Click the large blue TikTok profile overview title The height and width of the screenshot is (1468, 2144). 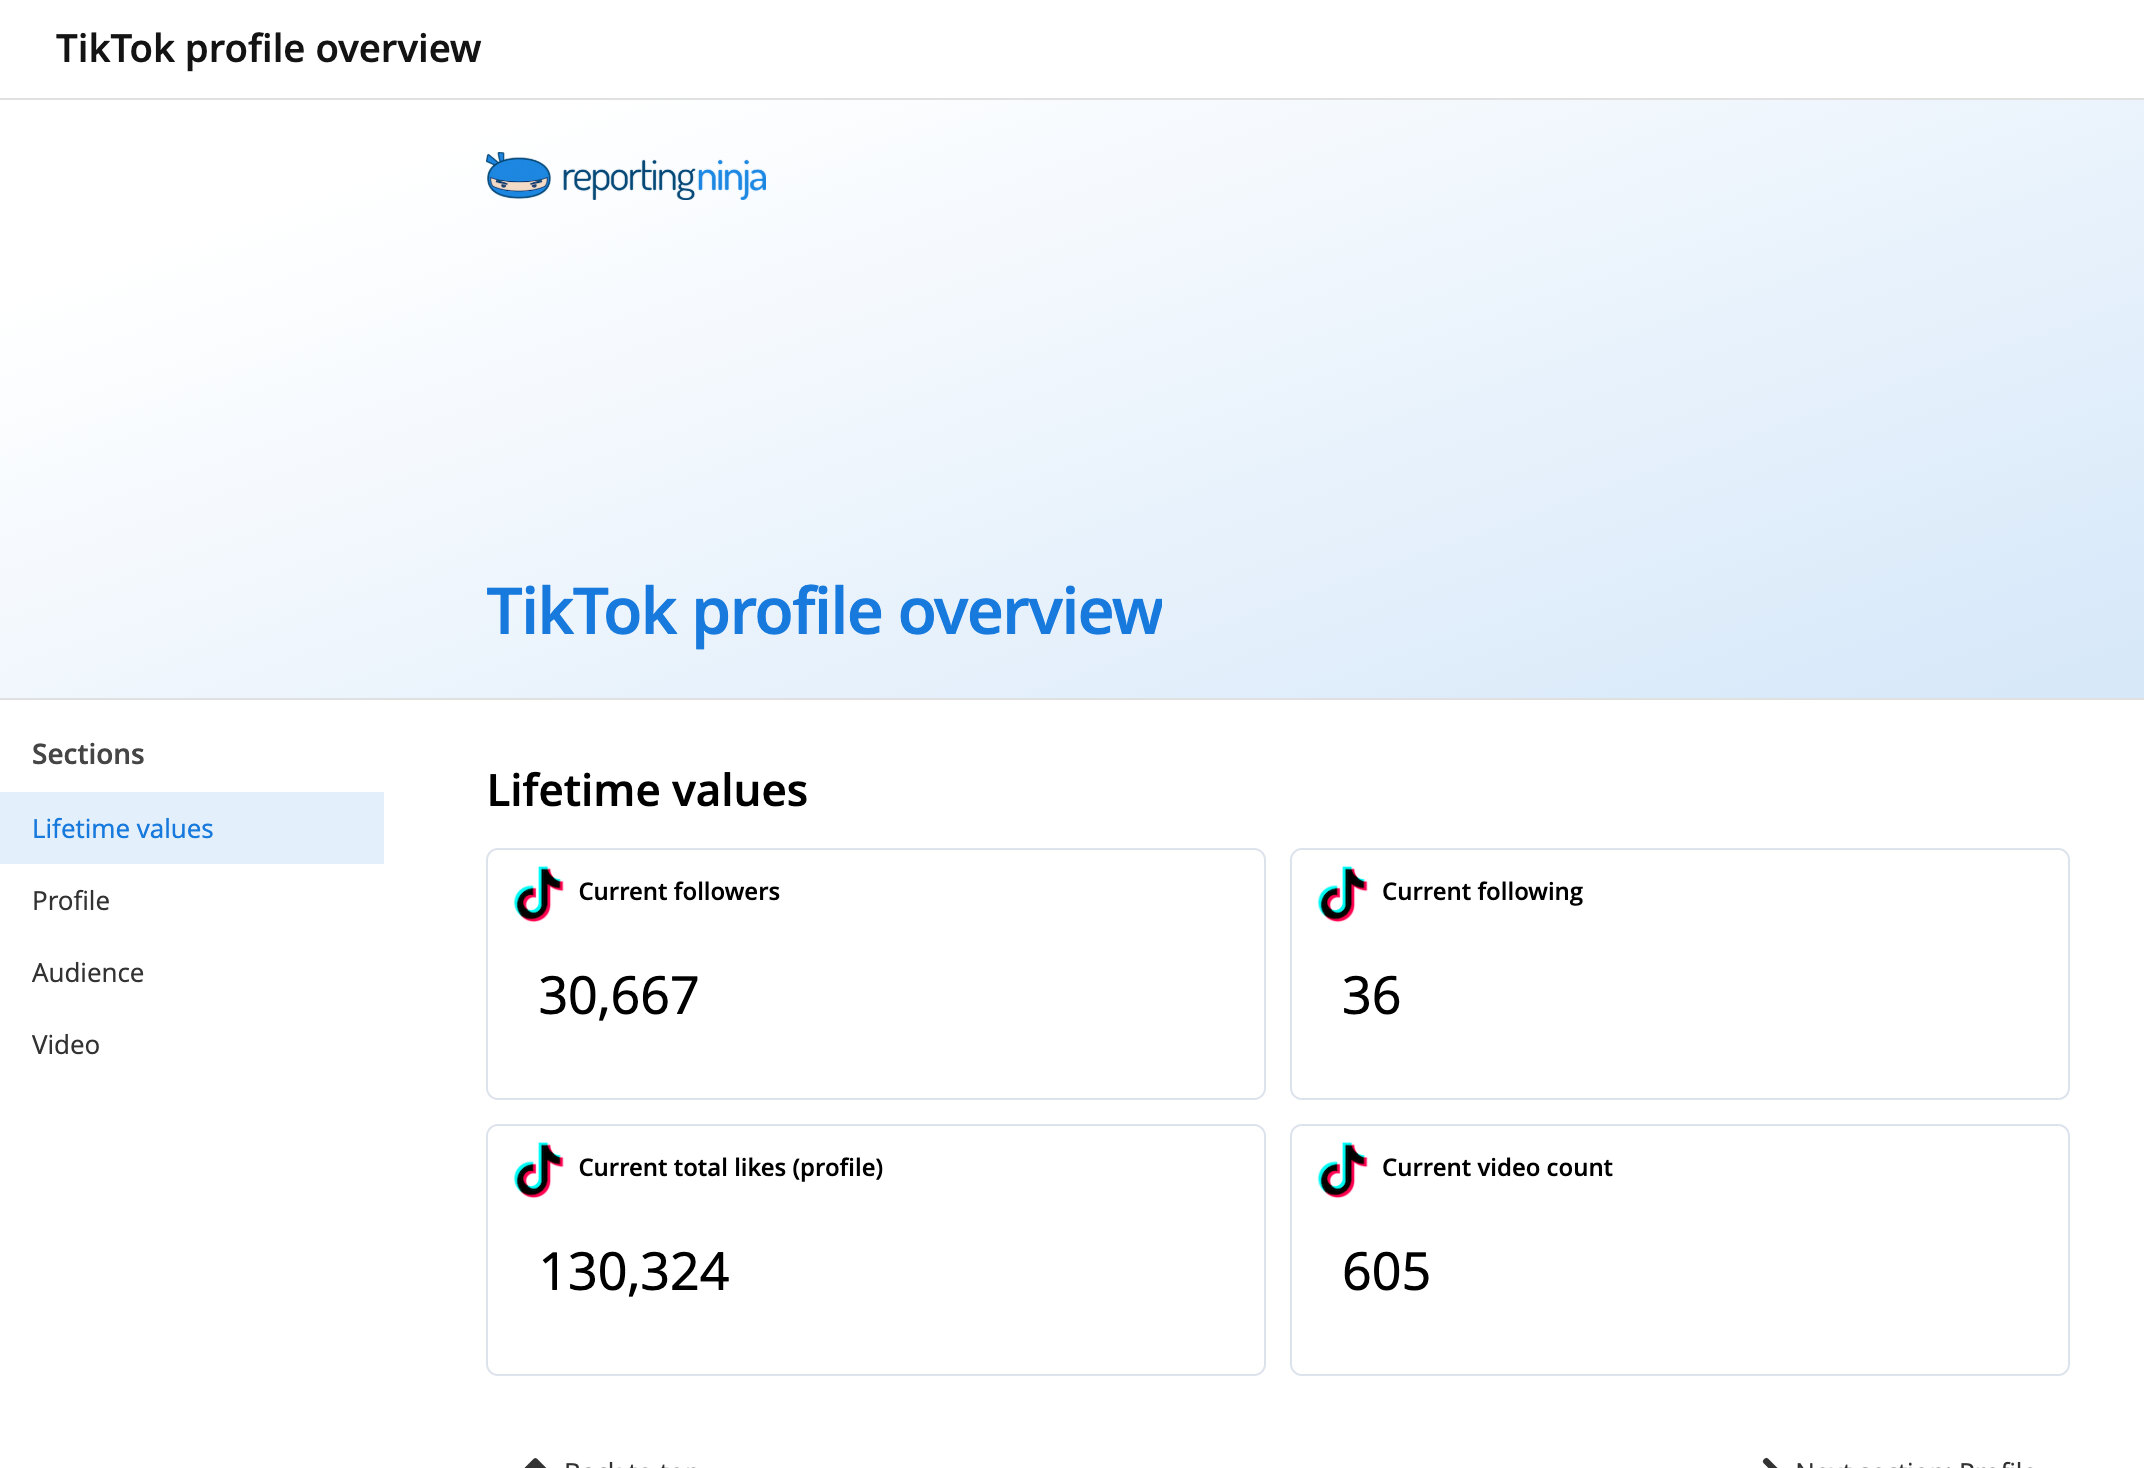(824, 612)
